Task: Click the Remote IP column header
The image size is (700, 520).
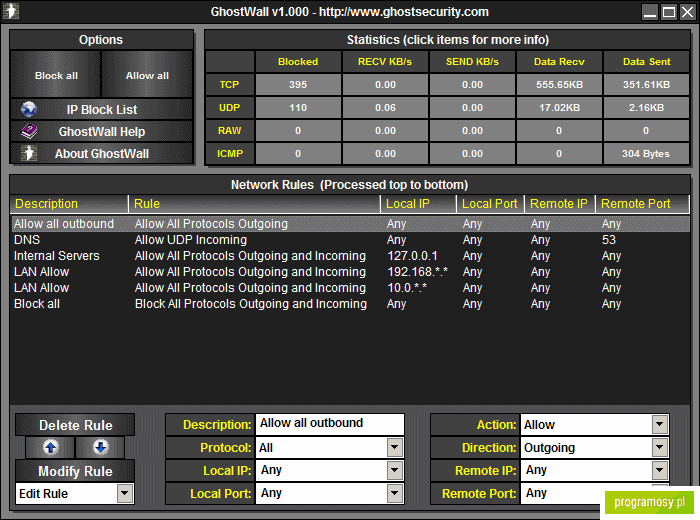Action: click(559, 204)
